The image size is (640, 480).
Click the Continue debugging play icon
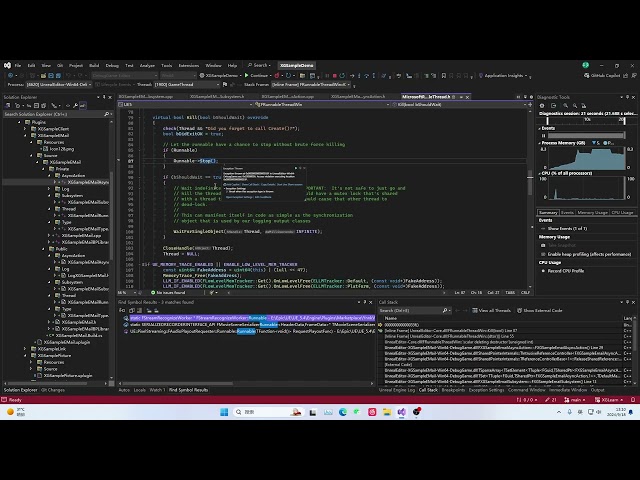pyautogui.click(x=247, y=76)
